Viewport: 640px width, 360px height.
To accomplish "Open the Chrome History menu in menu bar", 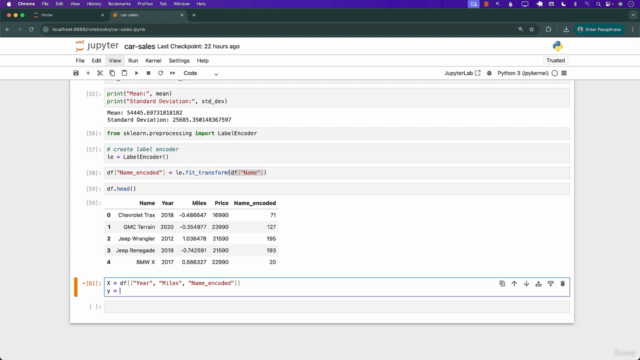I will tap(94, 4).
